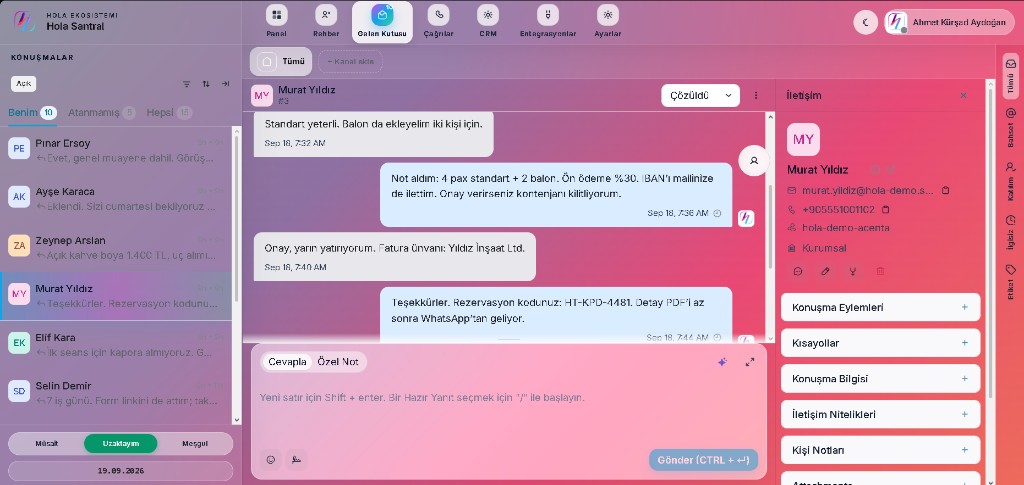Expand the Konuşma Bilgisi section
This screenshot has width=1024, height=485.
(x=880, y=379)
